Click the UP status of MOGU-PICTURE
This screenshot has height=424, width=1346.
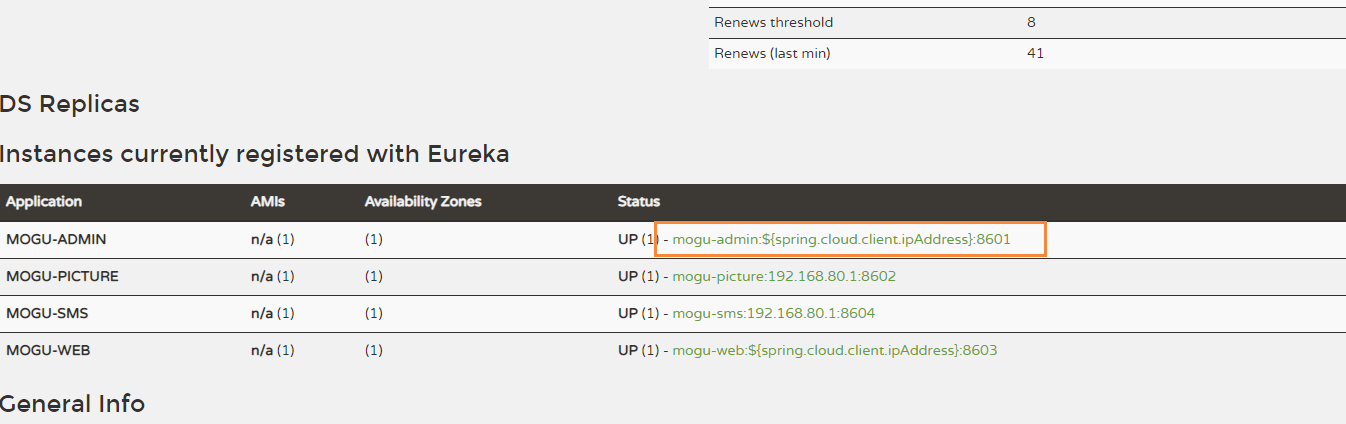[627, 277]
